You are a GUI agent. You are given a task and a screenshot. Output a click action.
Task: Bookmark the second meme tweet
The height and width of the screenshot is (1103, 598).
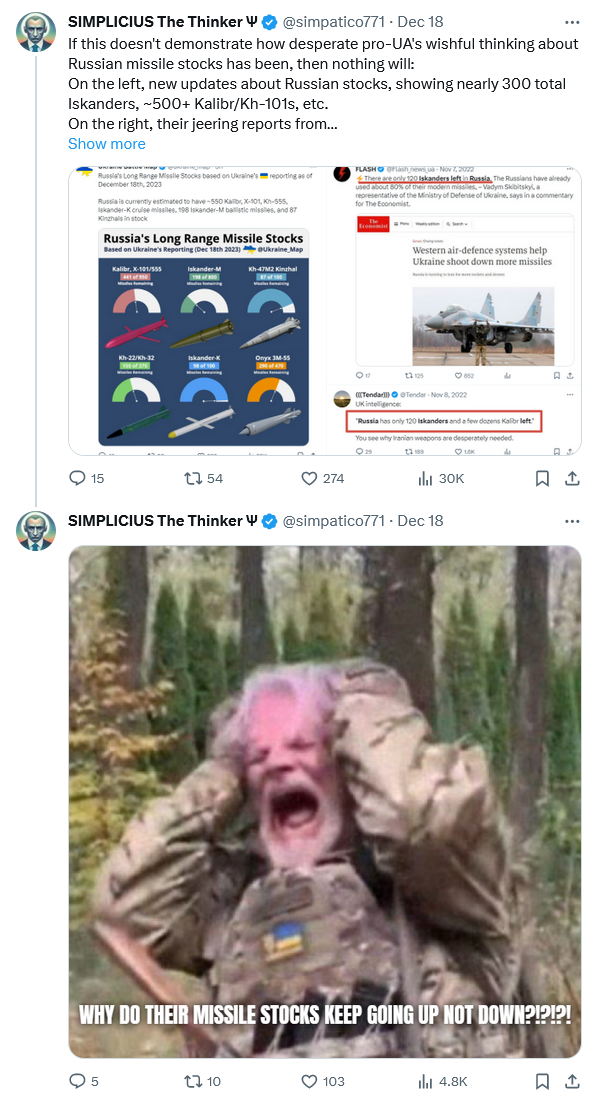(542, 1081)
